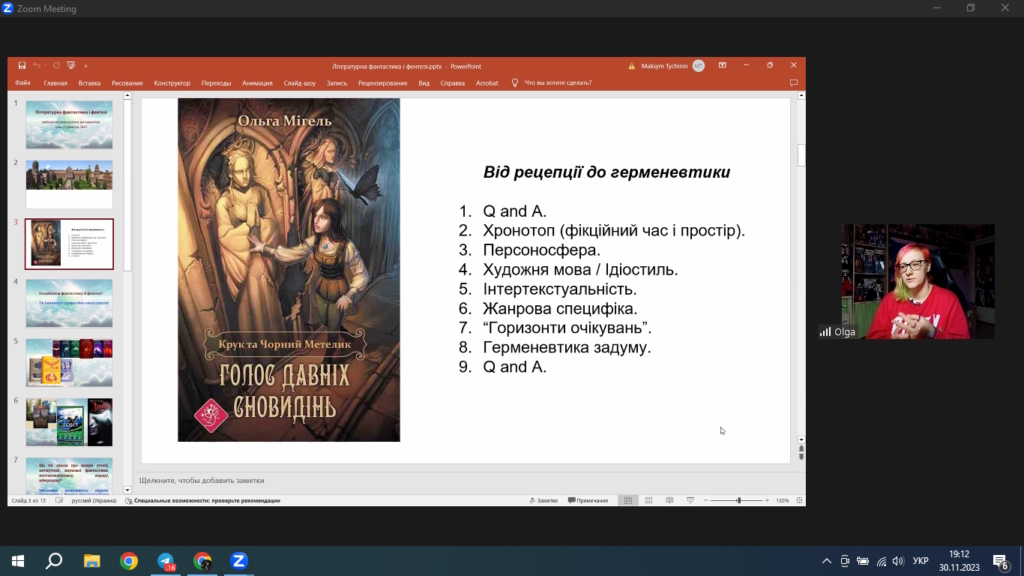This screenshot has height=576, width=1024.
Task: Show hidden icons chevron in system tray
Action: coord(826,561)
